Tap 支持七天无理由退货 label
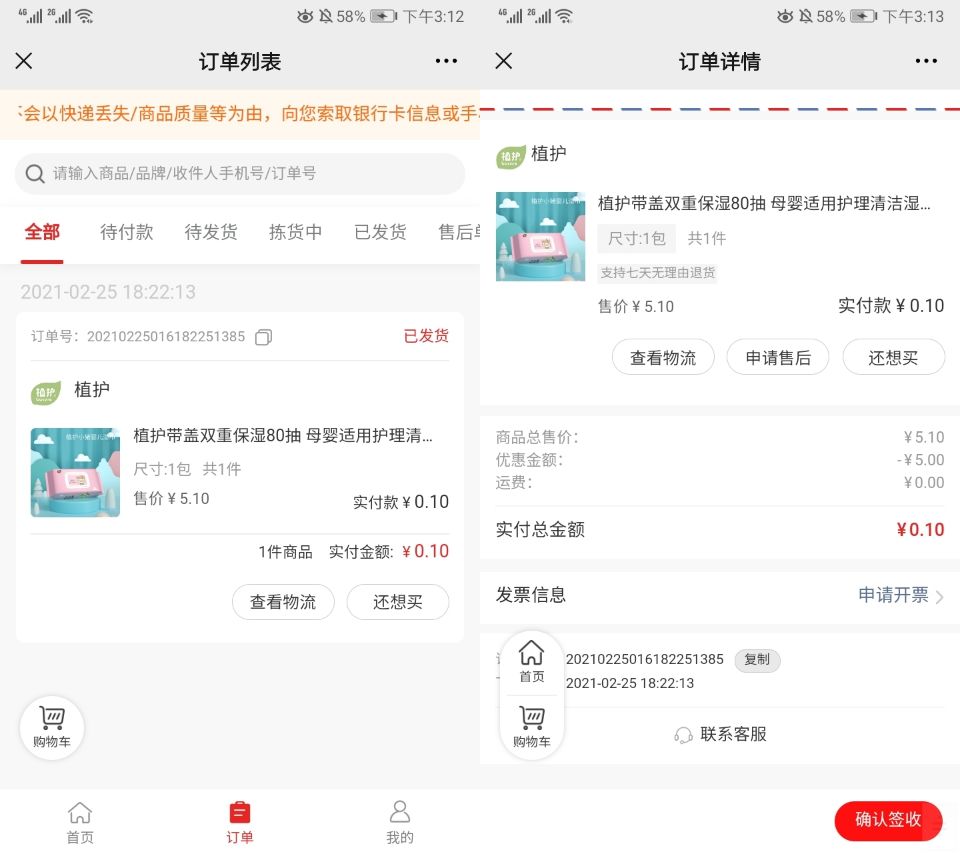Viewport: 960px width, 853px height. coord(658,272)
